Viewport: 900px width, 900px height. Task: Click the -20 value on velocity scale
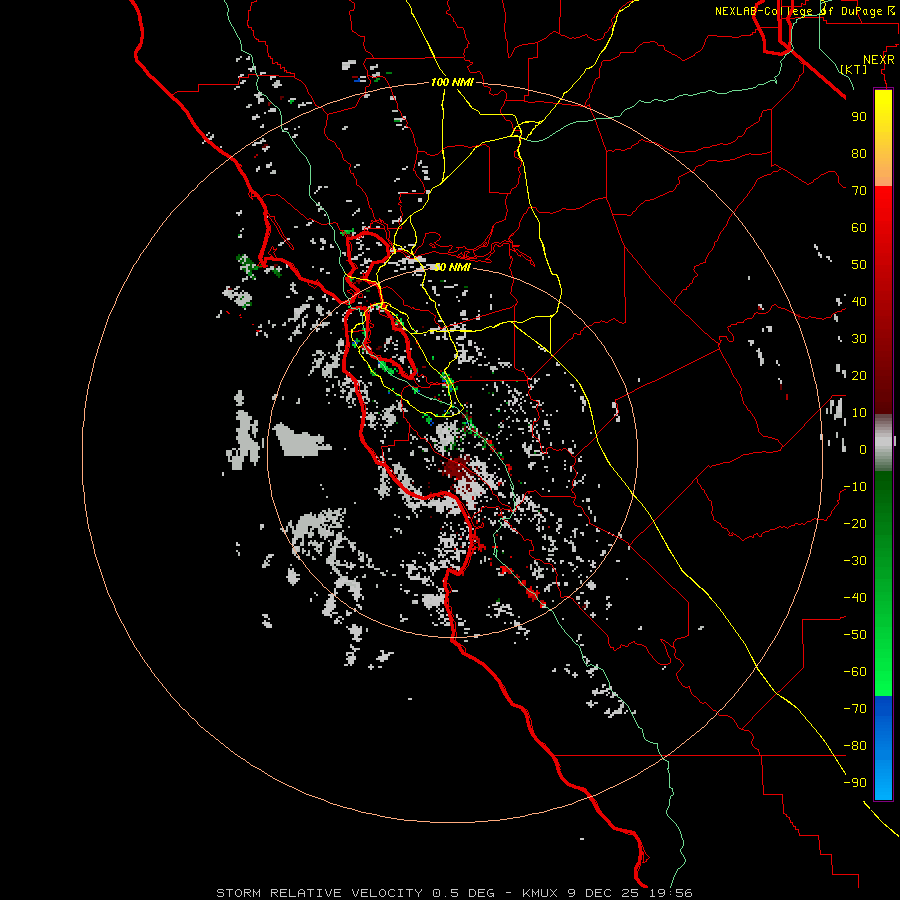[855, 523]
